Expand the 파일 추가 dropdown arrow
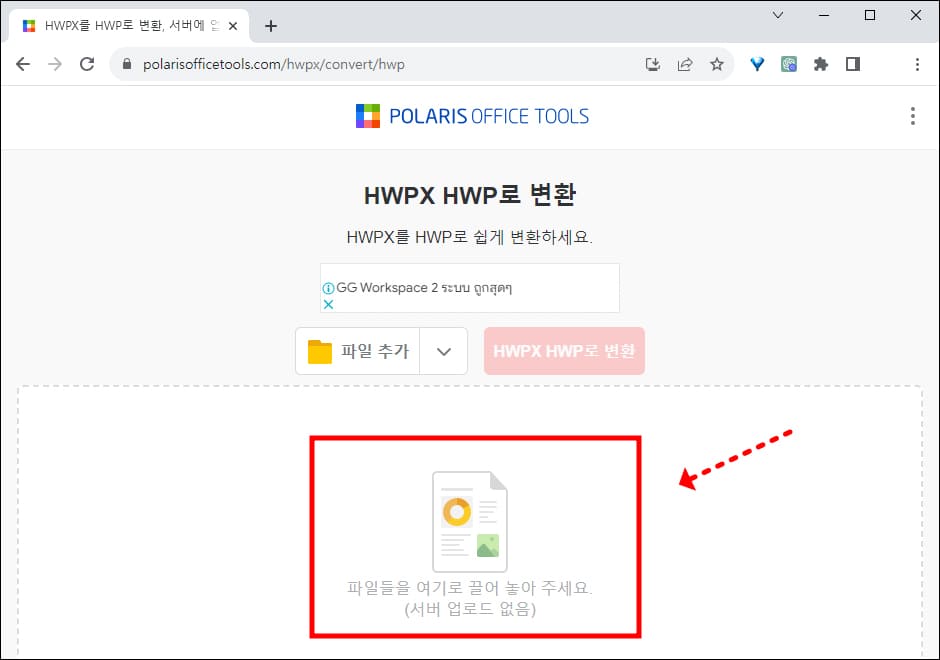Viewport: 940px width, 660px height. pyautogui.click(x=443, y=350)
